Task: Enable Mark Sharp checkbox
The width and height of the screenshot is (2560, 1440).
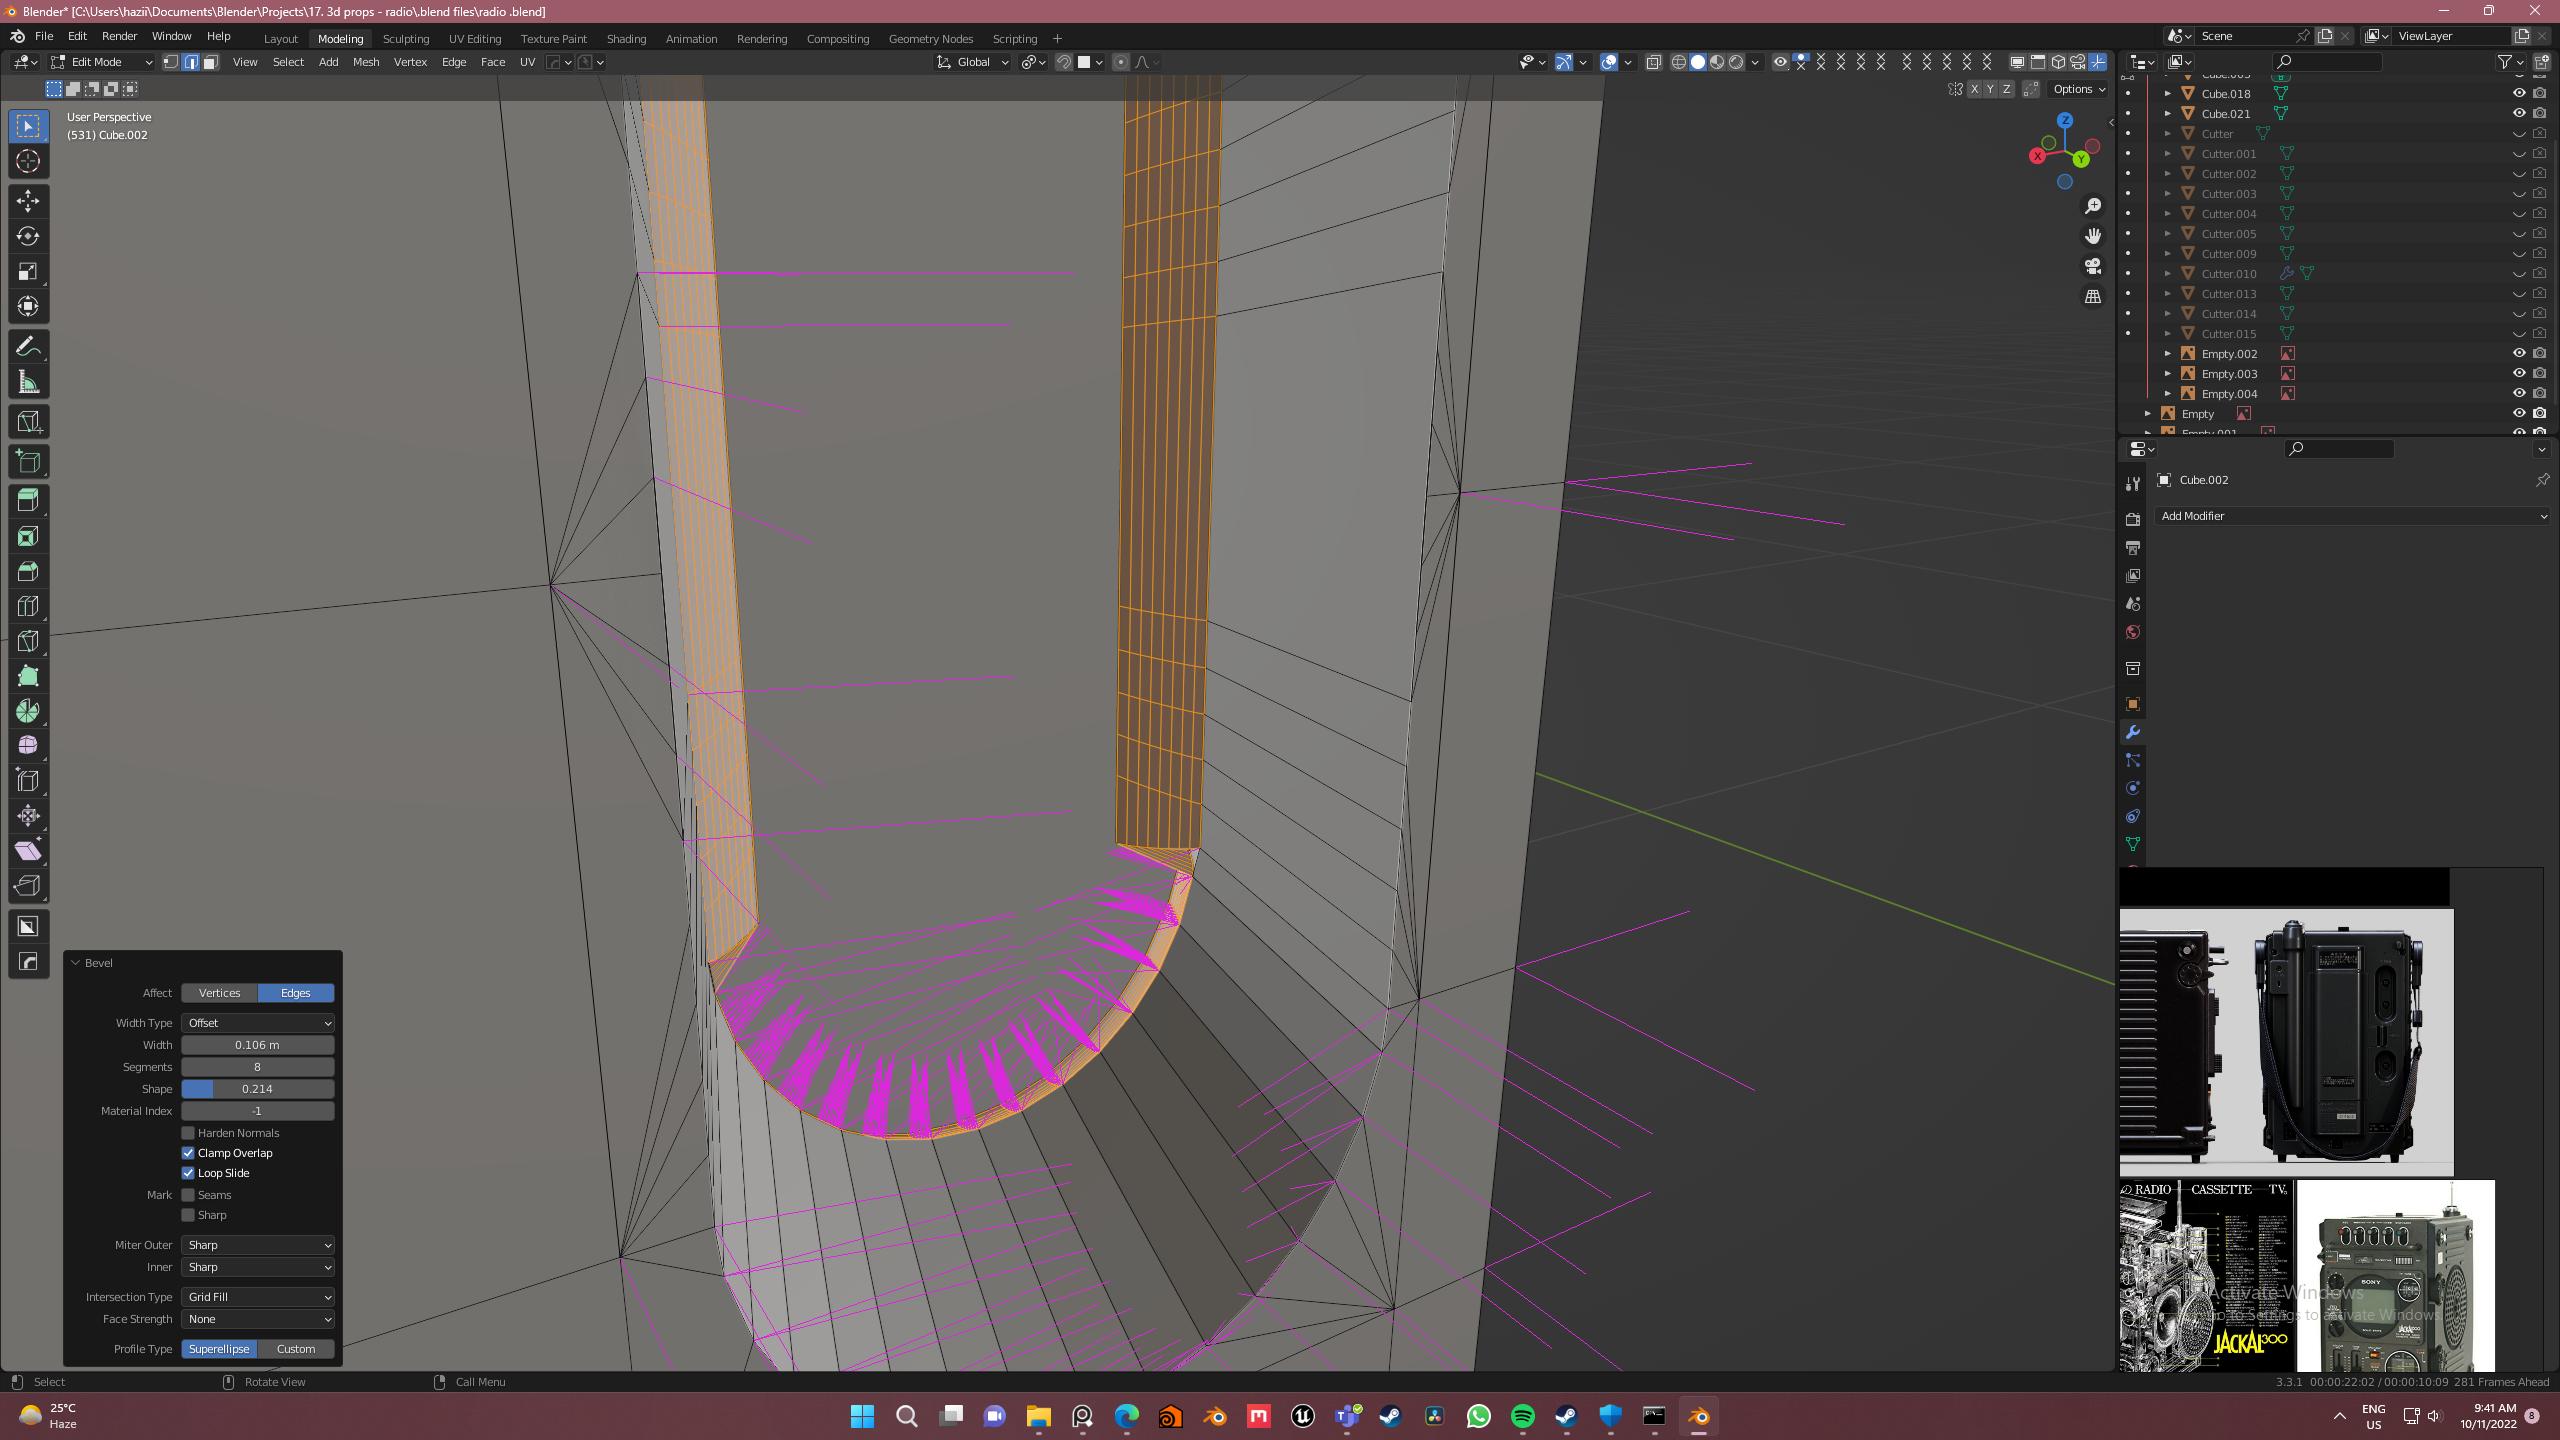Action: point(188,1215)
